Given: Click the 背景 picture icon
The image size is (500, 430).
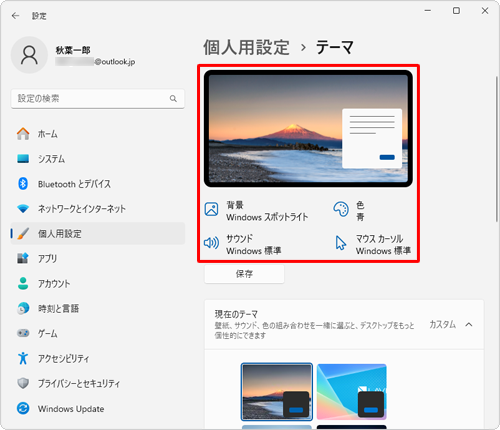Looking at the screenshot, I should (211, 209).
